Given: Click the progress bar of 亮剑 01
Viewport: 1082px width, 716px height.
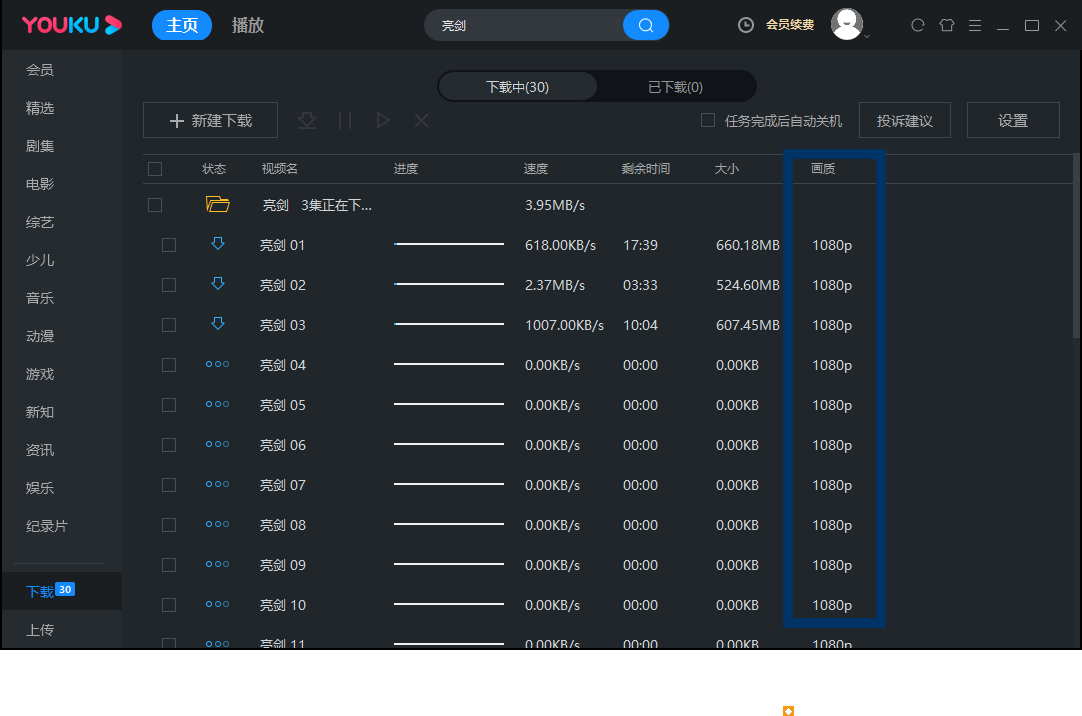Looking at the screenshot, I should coord(449,243).
